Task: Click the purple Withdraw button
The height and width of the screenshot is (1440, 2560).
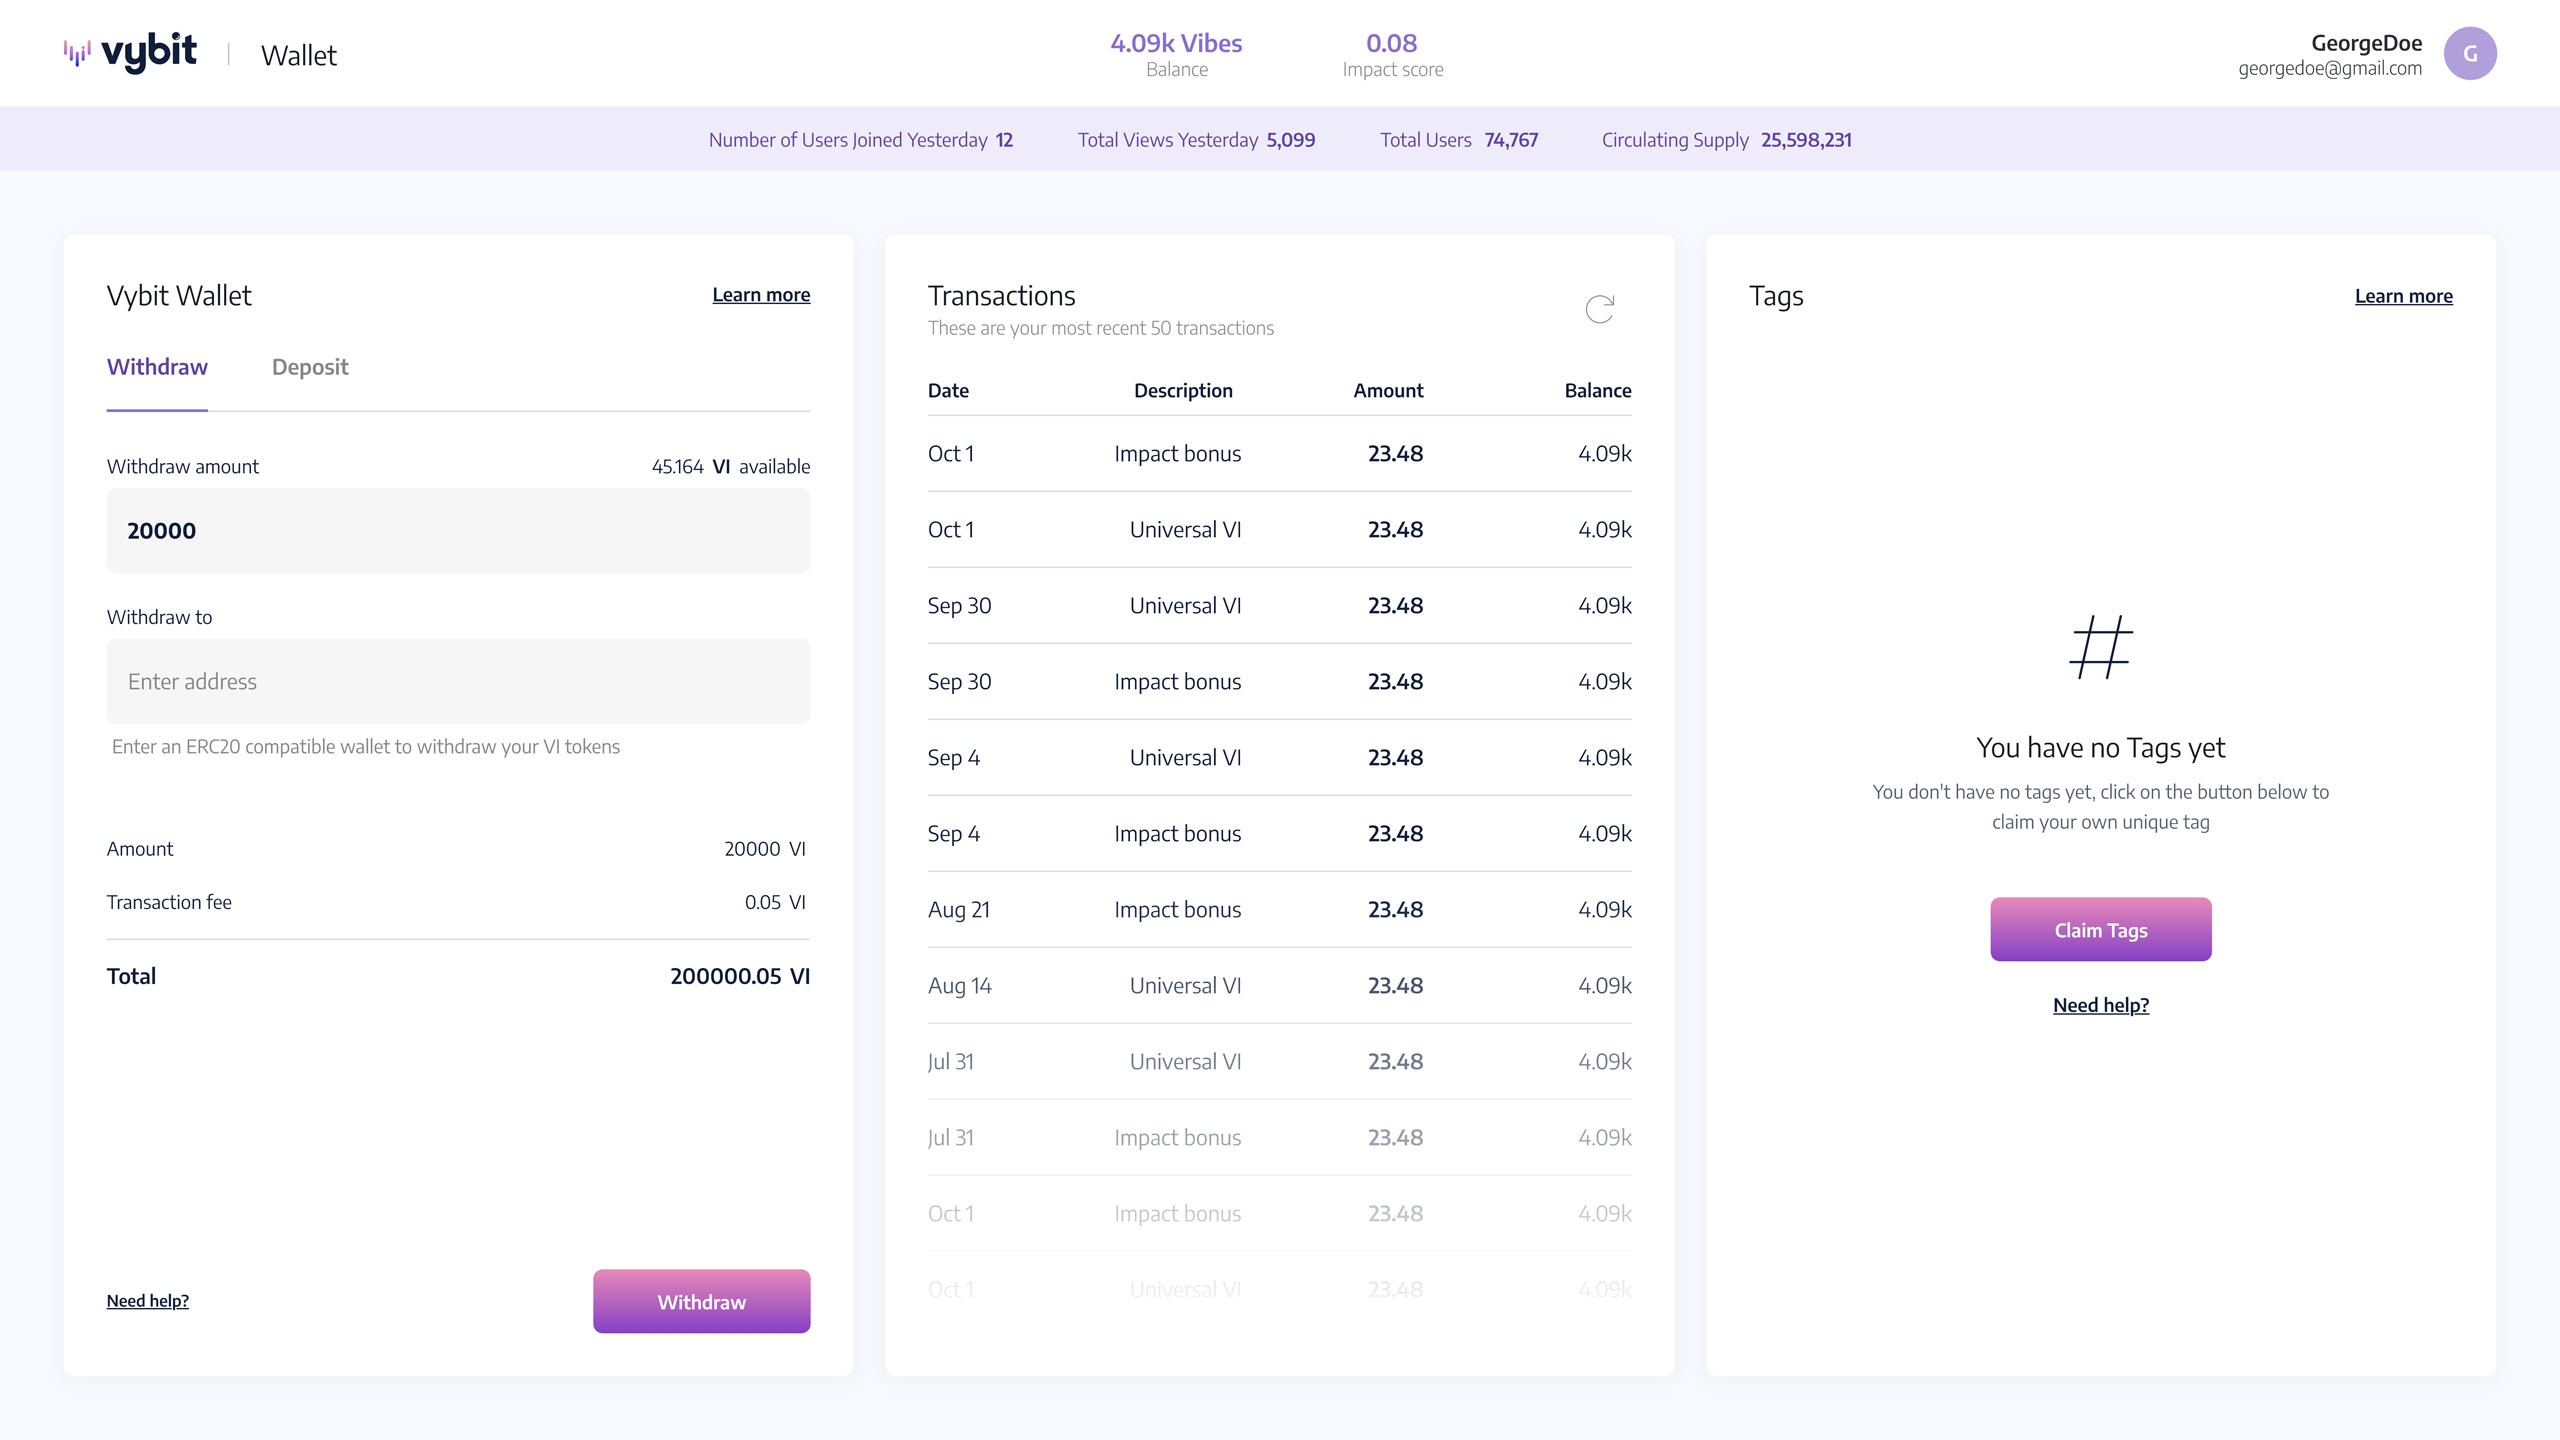Action: (x=701, y=1301)
